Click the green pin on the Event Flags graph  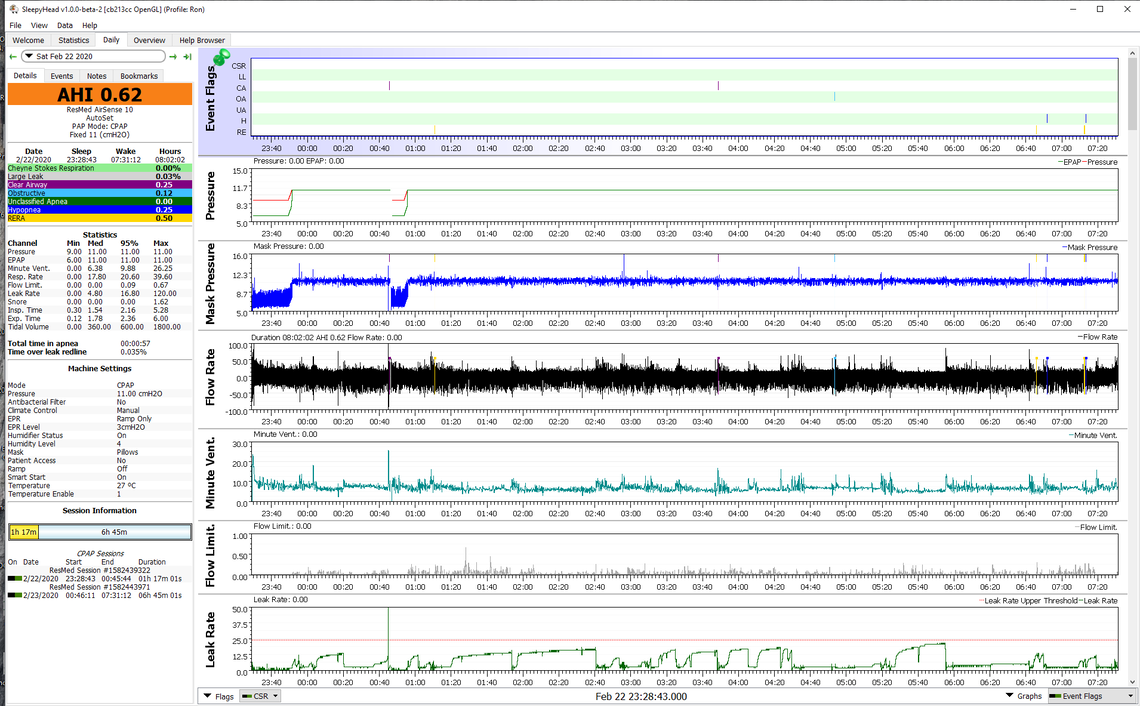(221, 57)
